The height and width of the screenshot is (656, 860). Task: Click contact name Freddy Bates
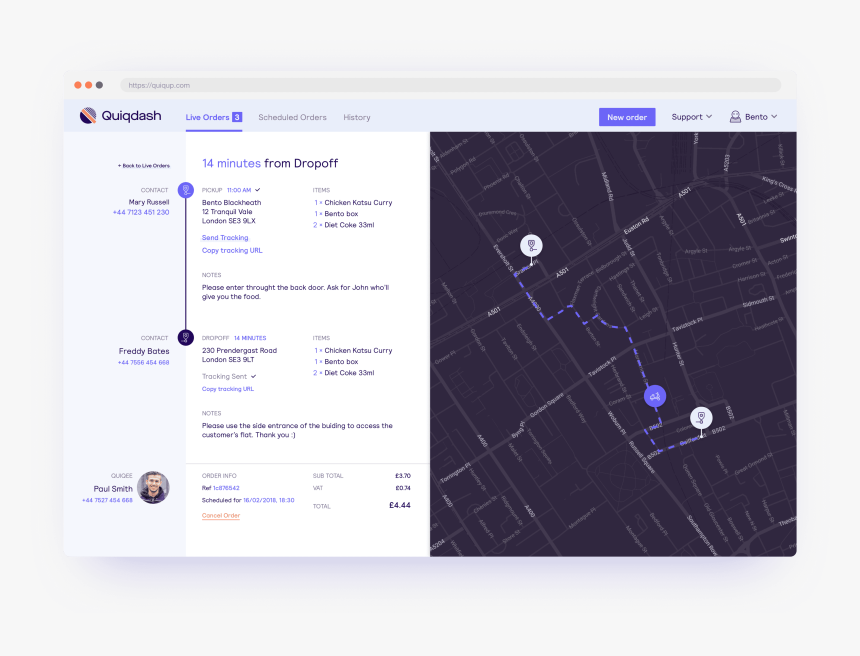tap(144, 351)
